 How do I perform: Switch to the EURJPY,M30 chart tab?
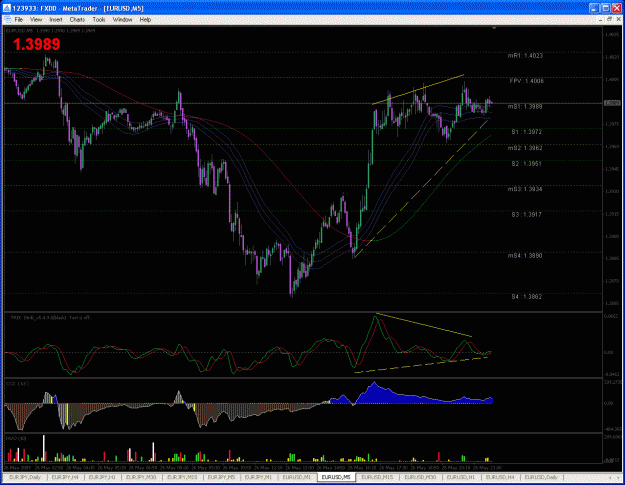click(141, 477)
